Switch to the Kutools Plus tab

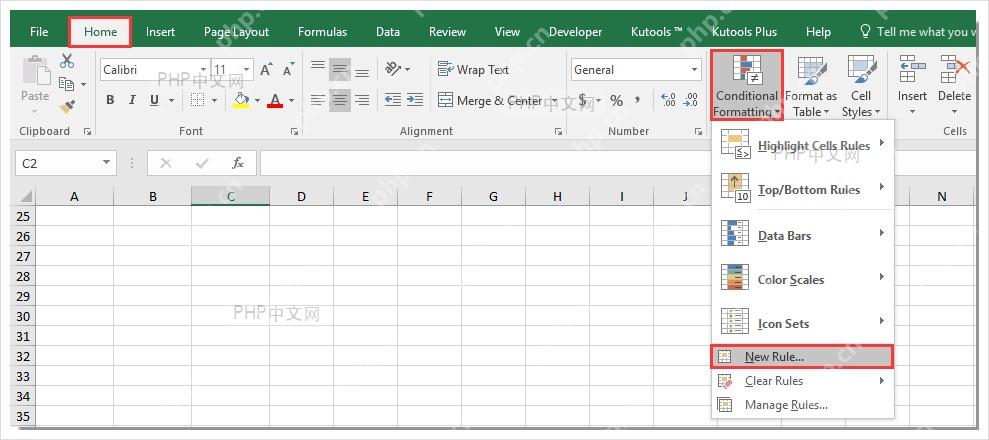(745, 32)
